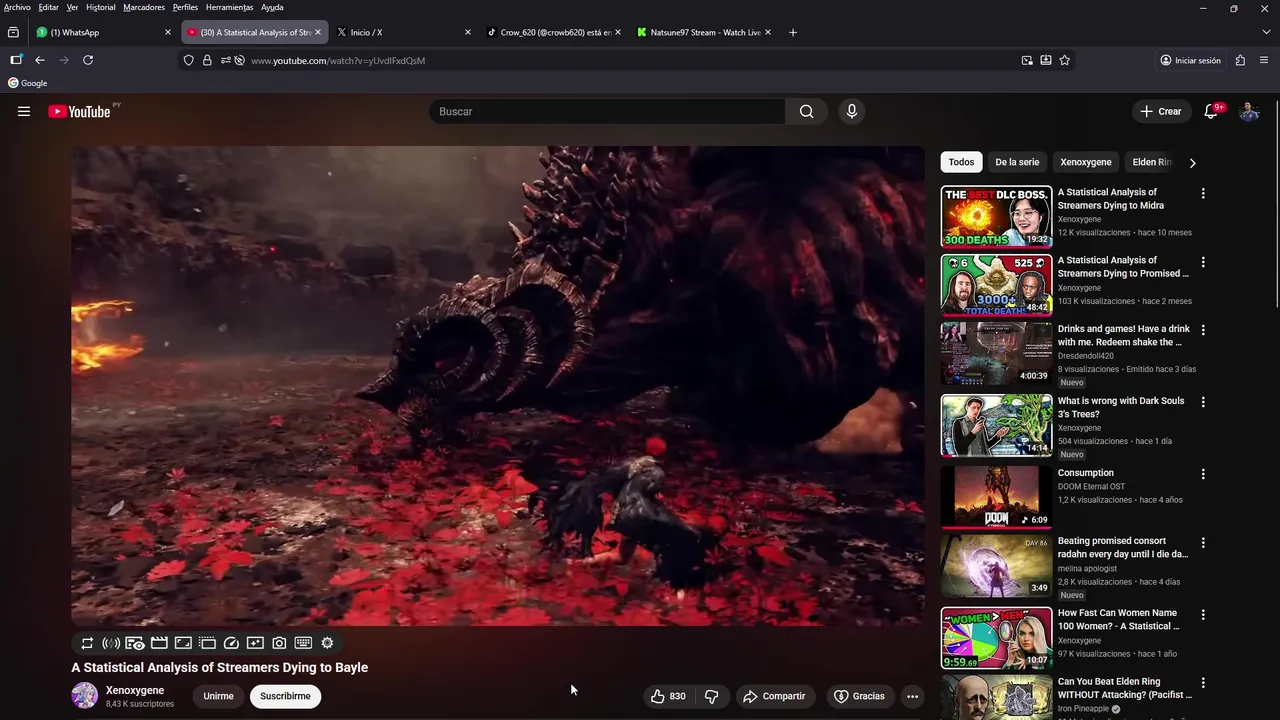The image size is (1280, 720).
Task: Open the Historial menu
Action: point(101,7)
